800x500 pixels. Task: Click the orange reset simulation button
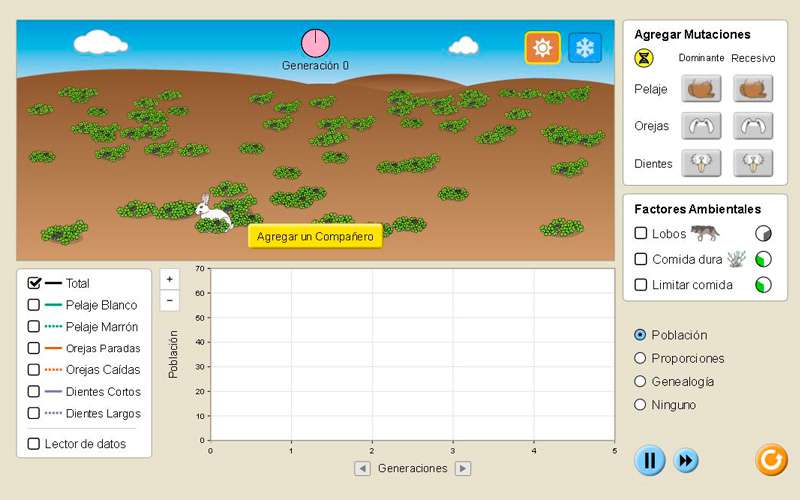click(x=771, y=460)
